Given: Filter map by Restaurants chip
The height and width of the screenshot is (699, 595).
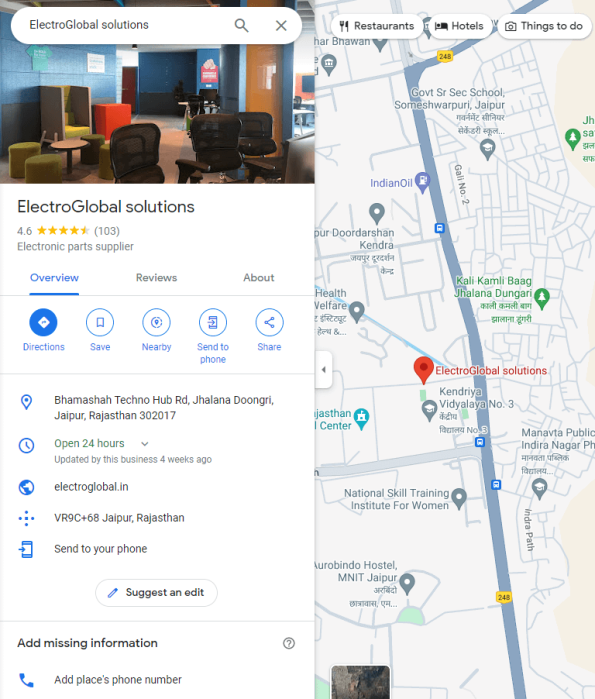Looking at the screenshot, I should 377,26.
